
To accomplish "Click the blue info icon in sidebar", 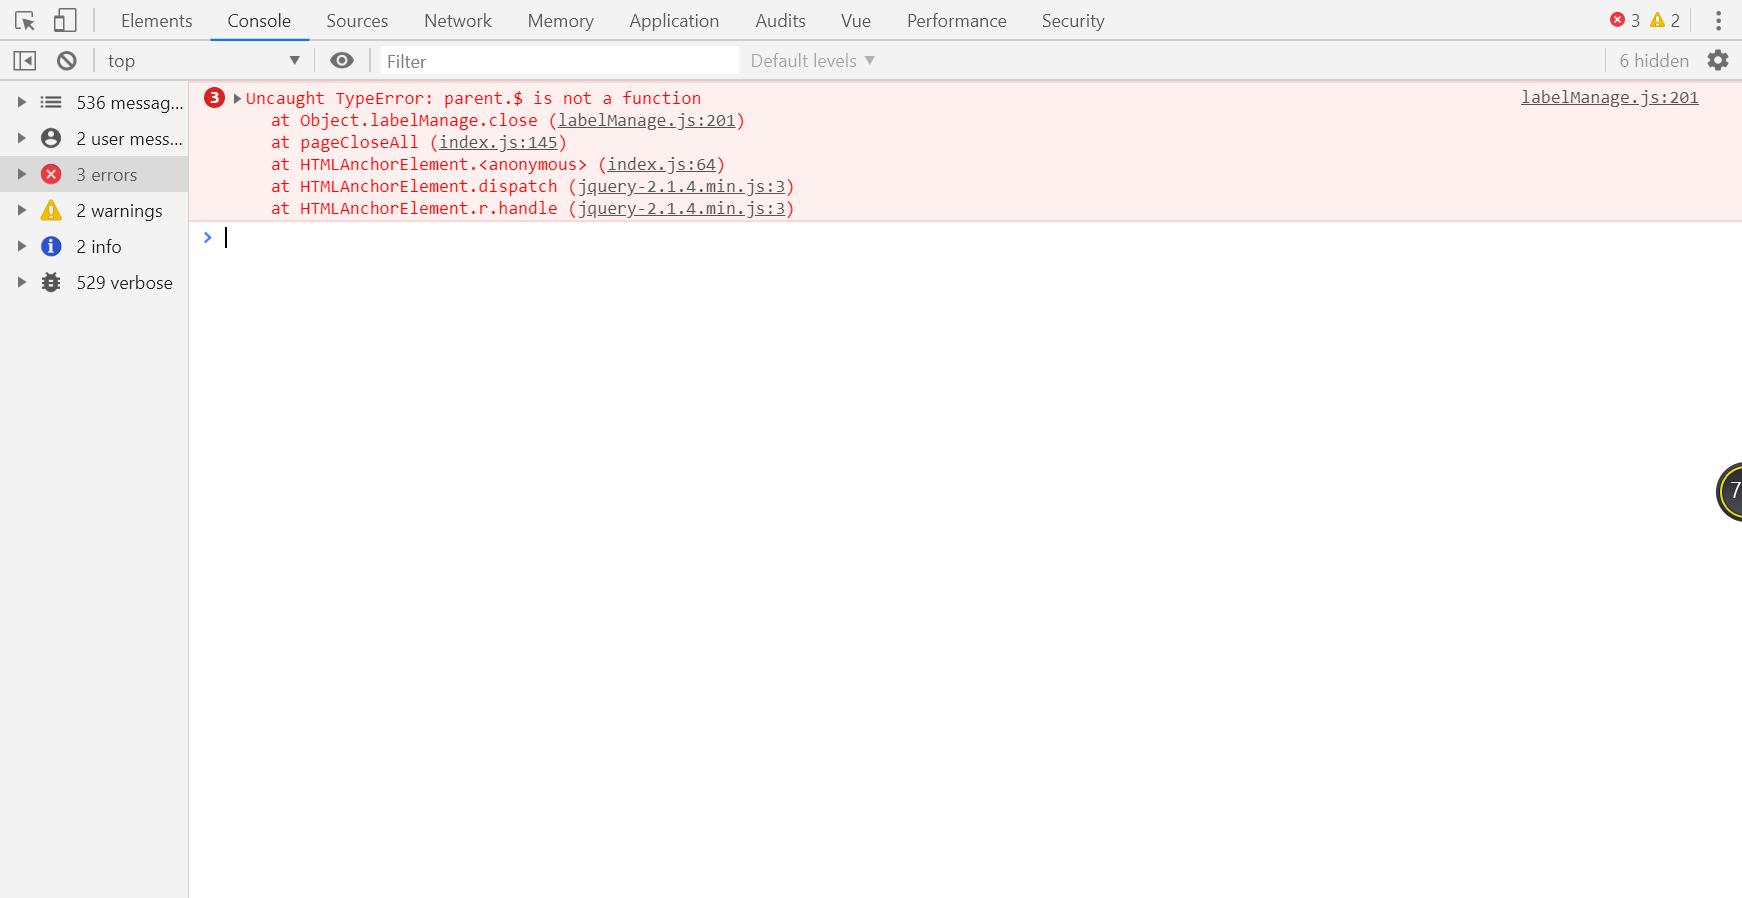I will (x=51, y=246).
